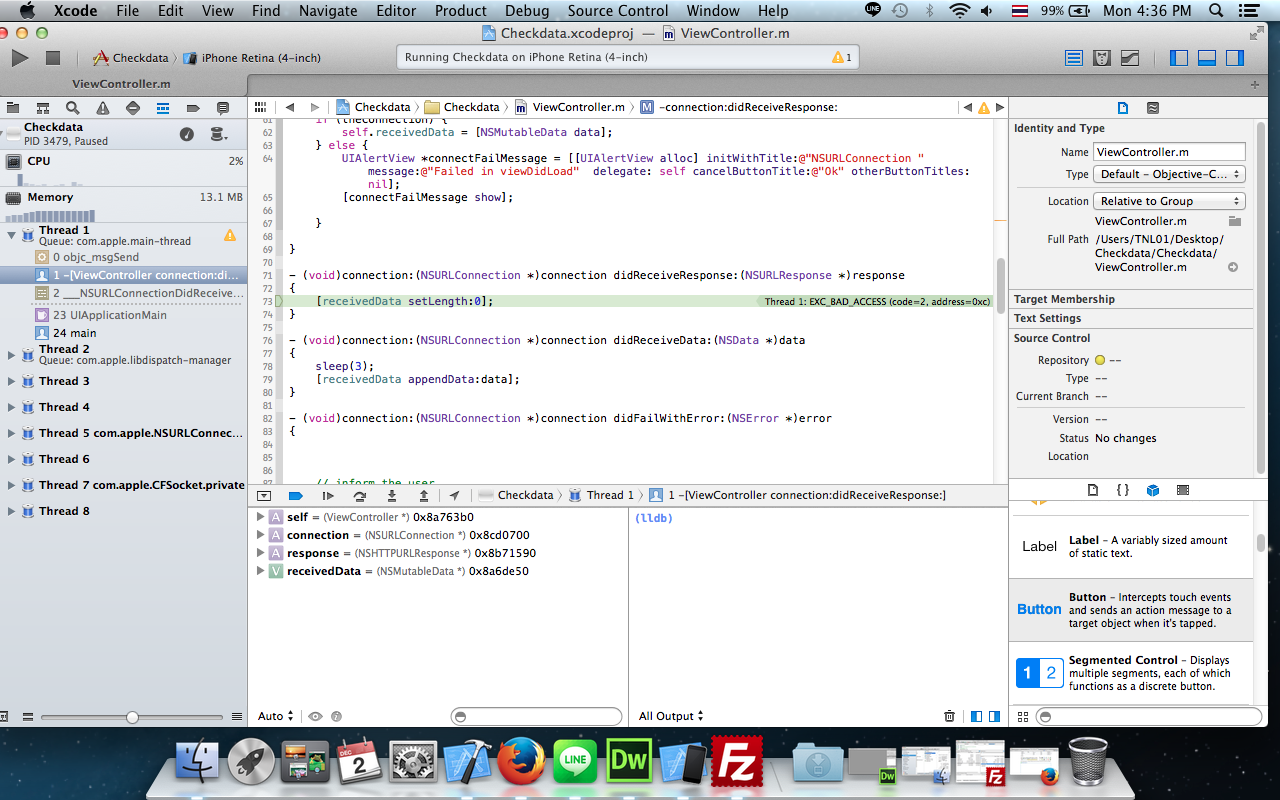The height and width of the screenshot is (800, 1280).
Task: Show the File inspector icon
Action: pos(1122,108)
